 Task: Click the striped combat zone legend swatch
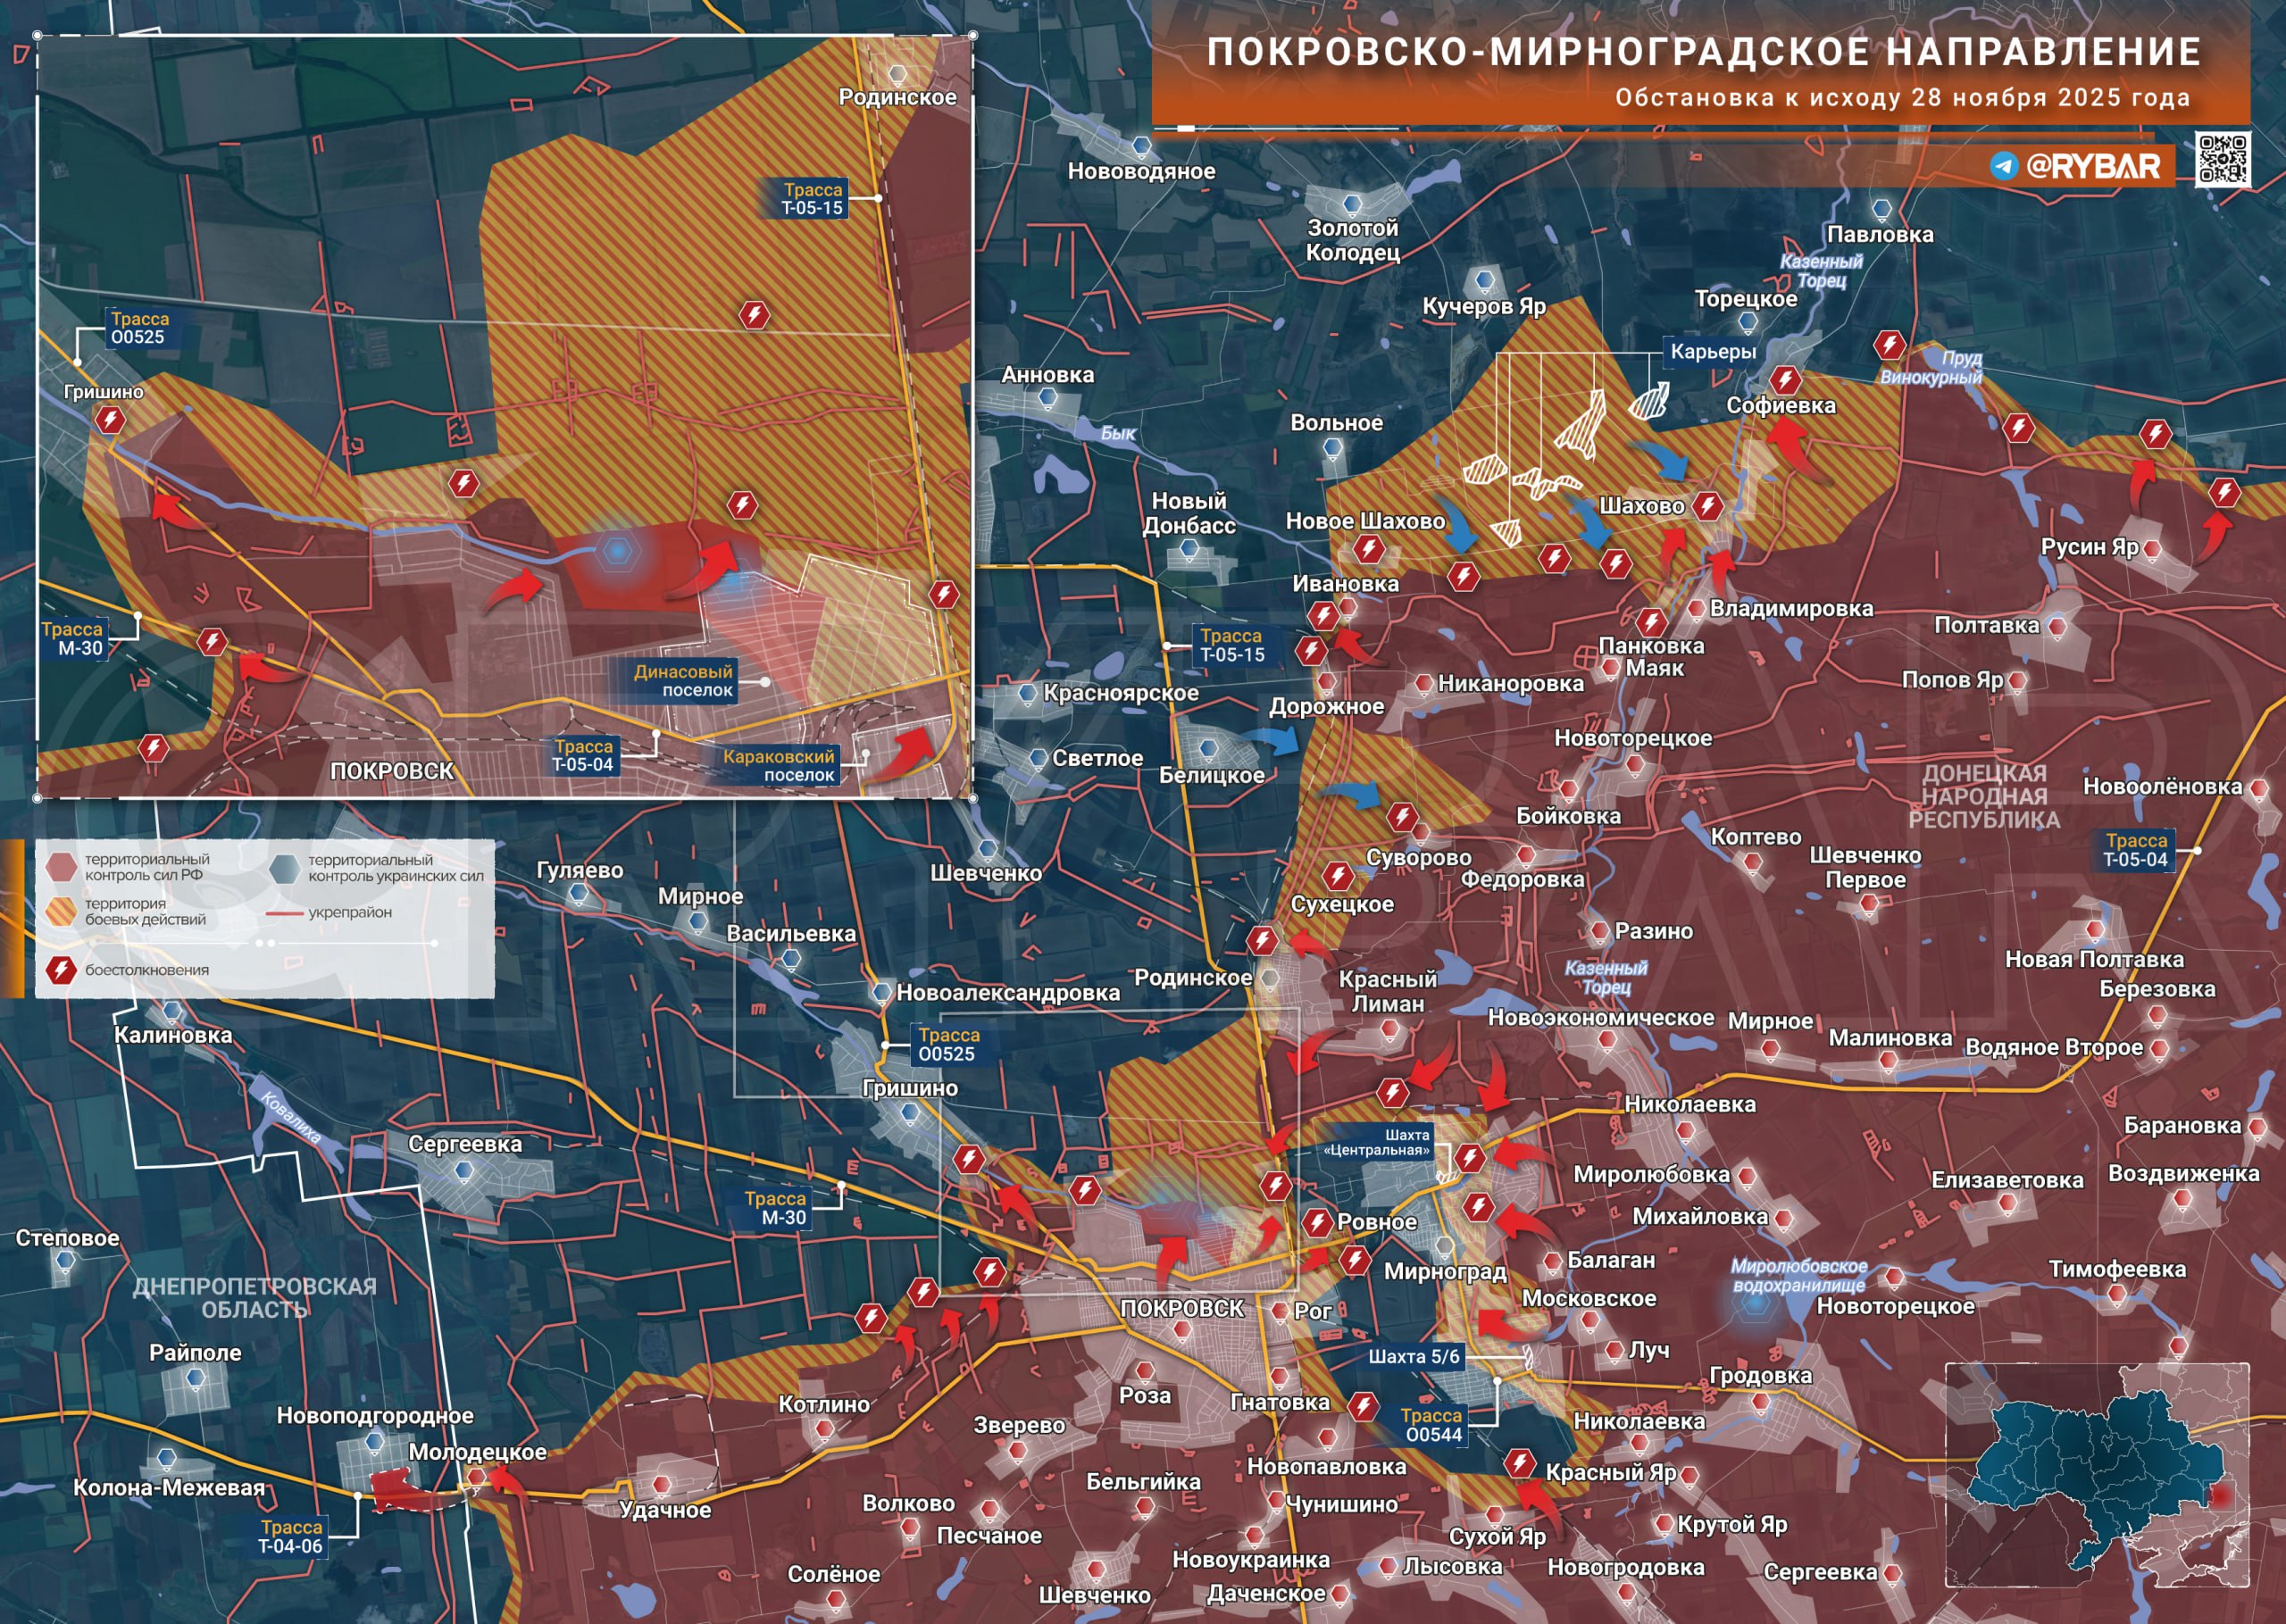(x=61, y=911)
